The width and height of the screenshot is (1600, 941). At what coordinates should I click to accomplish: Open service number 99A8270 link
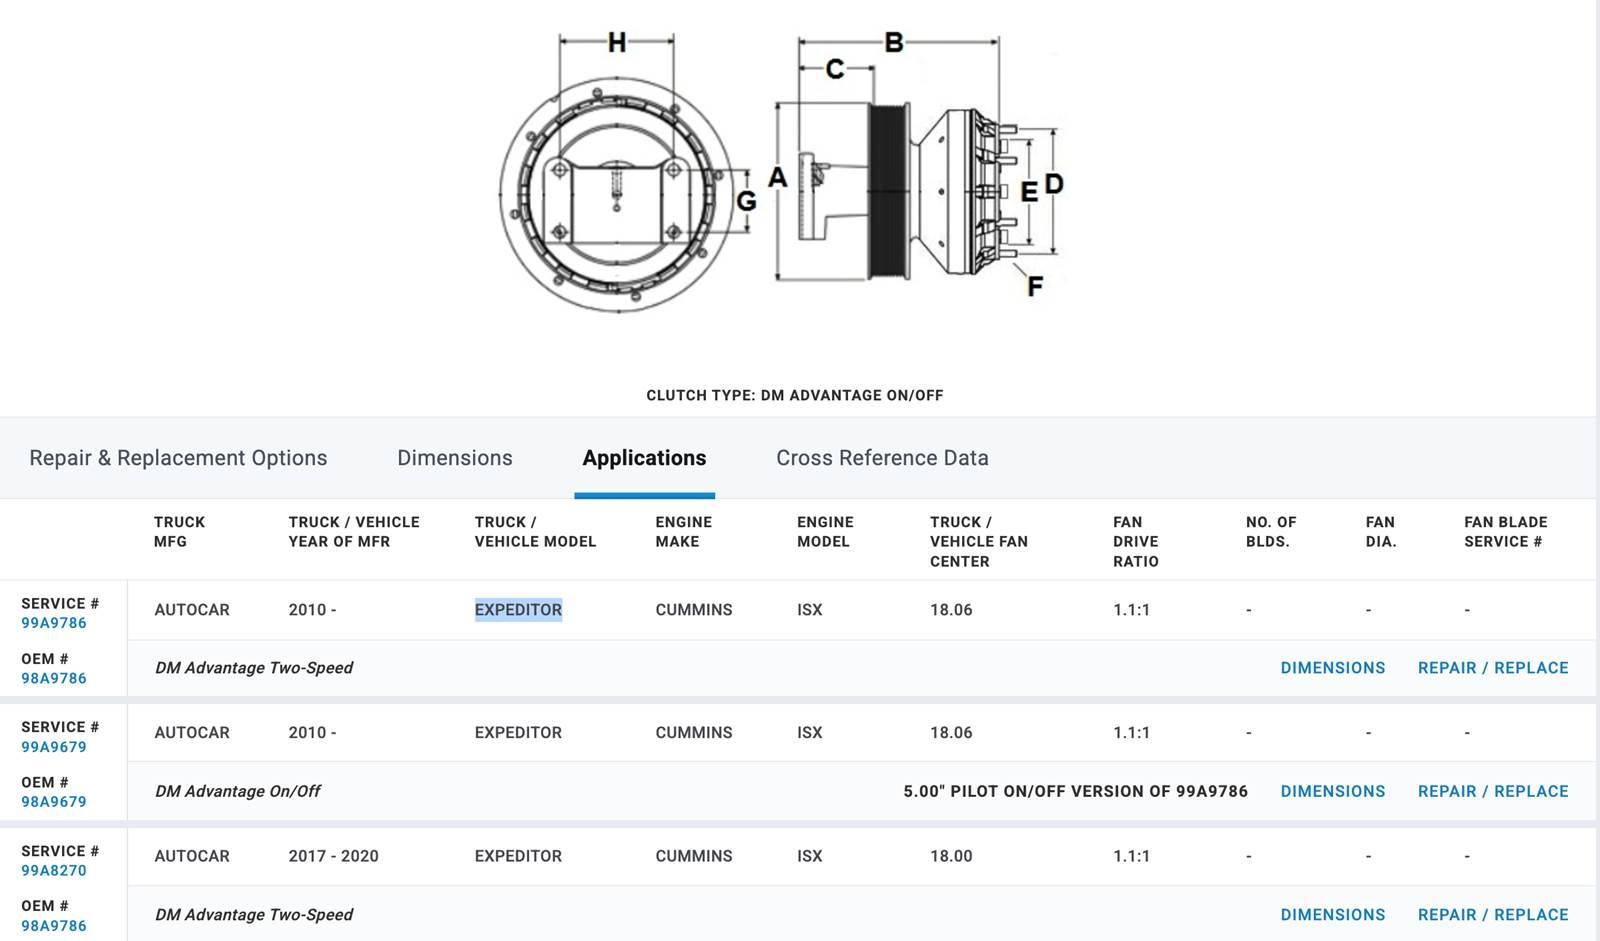point(54,871)
